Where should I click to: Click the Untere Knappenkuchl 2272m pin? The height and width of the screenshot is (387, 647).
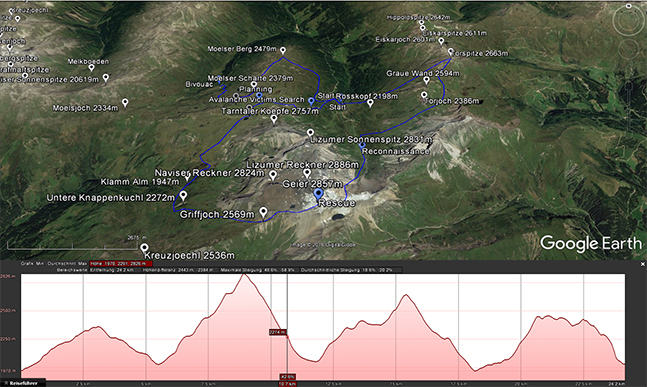point(183,195)
